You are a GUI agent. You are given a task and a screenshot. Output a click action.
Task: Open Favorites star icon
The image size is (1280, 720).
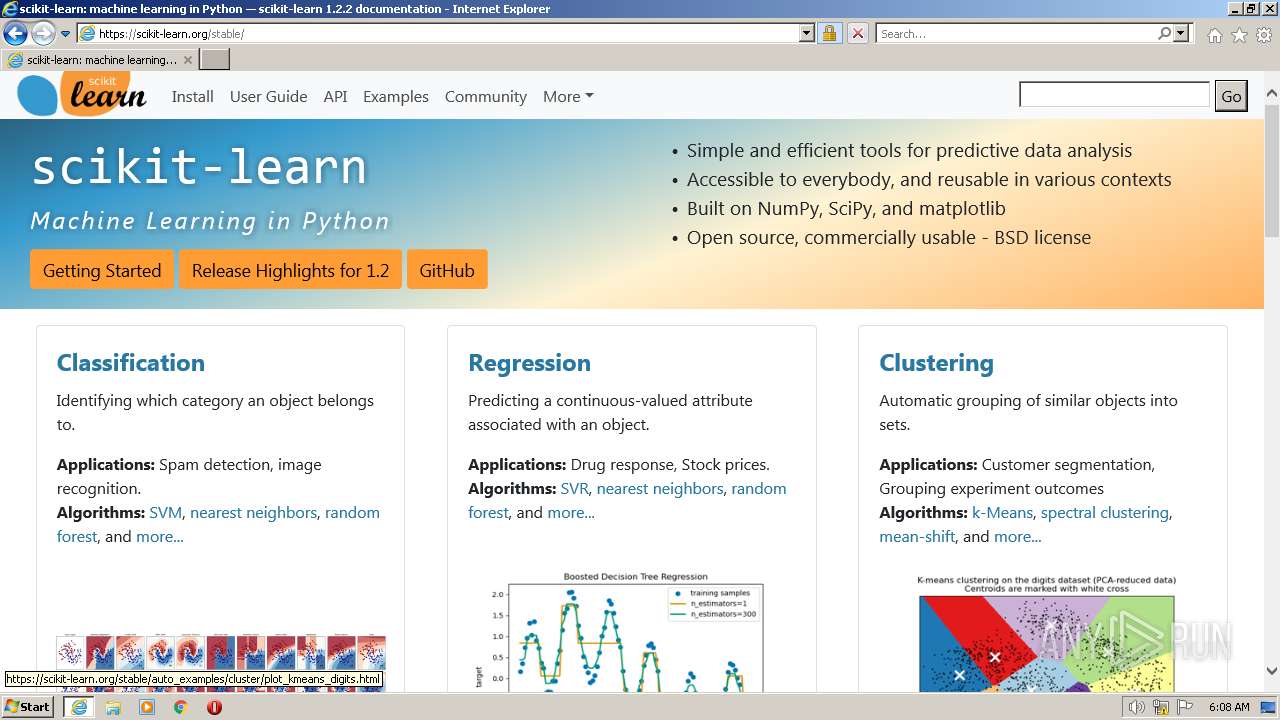pos(1239,35)
